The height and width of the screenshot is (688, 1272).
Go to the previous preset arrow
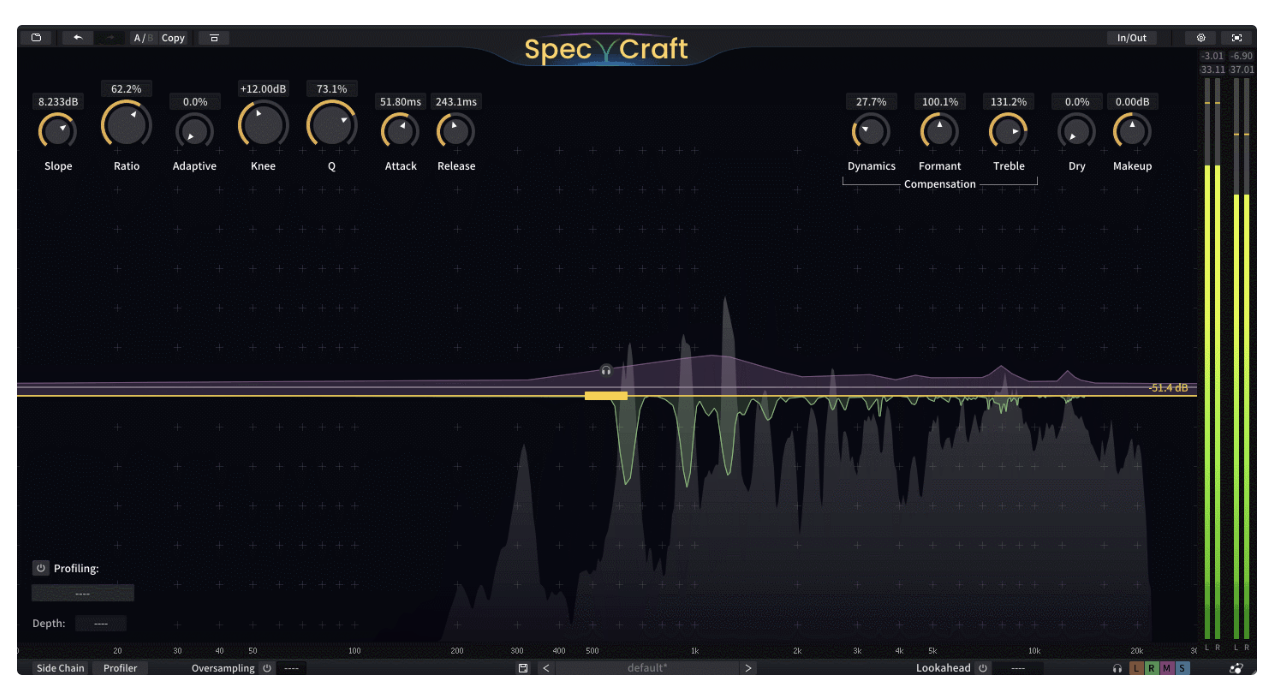(x=546, y=668)
